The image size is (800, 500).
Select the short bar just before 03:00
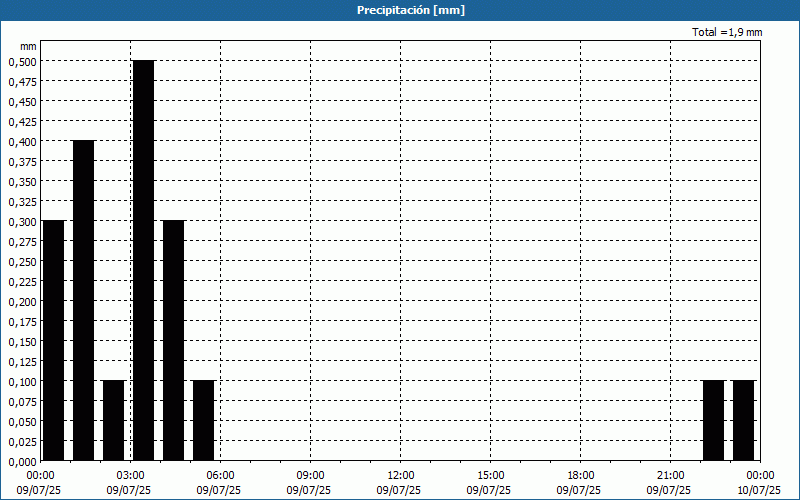pyautogui.click(x=114, y=421)
